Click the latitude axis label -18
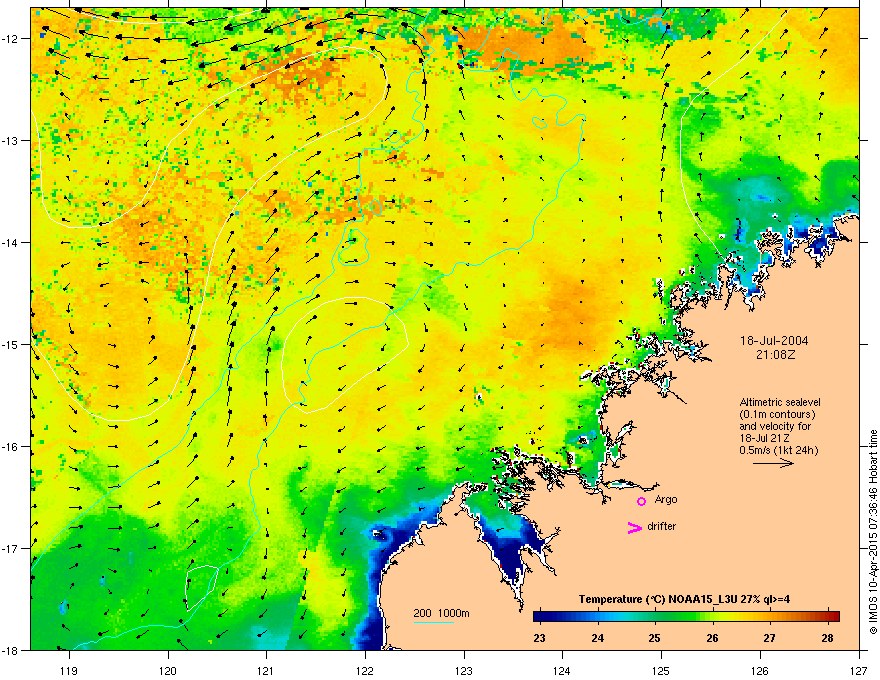 [11, 650]
